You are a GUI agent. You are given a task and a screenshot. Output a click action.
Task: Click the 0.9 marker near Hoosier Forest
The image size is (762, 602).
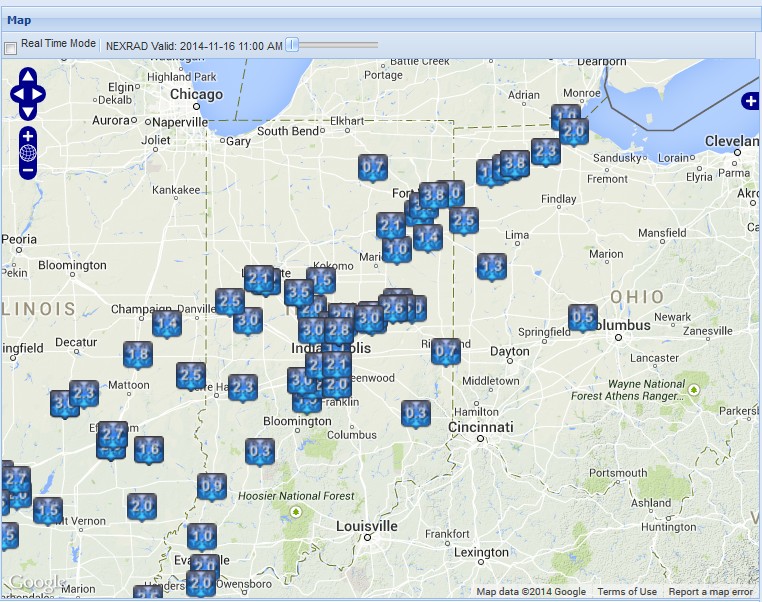click(212, 487)
